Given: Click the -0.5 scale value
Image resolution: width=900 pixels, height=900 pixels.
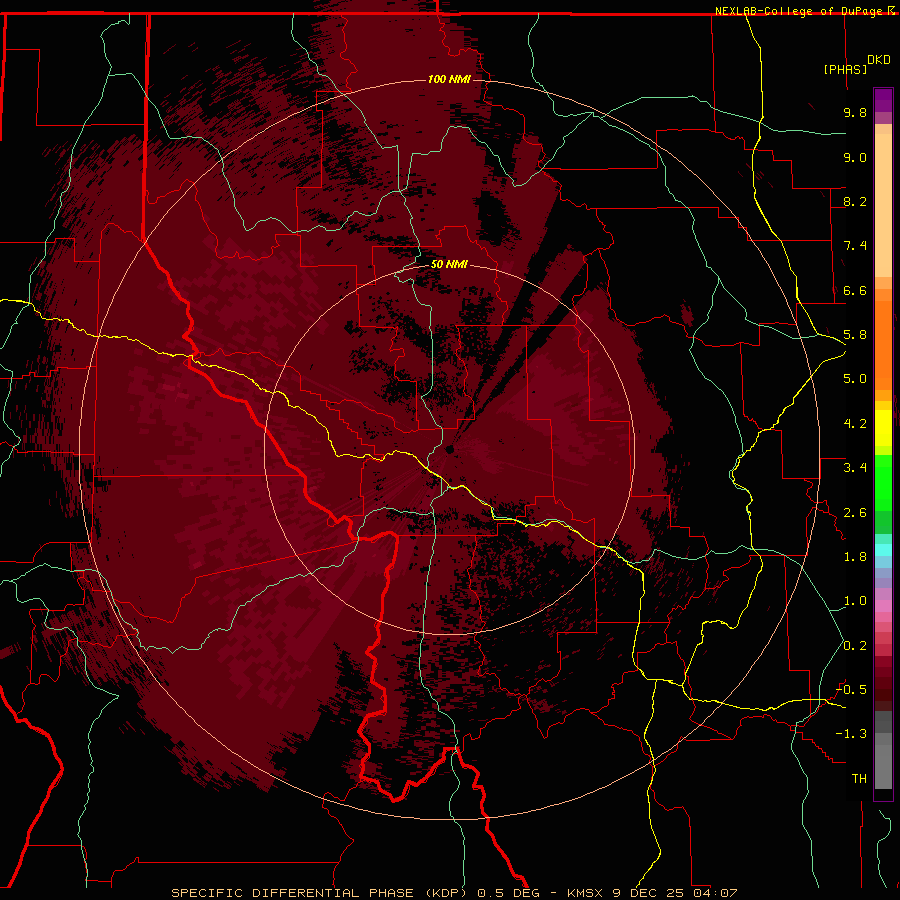Looking at the screenshot, I should 851,690.
